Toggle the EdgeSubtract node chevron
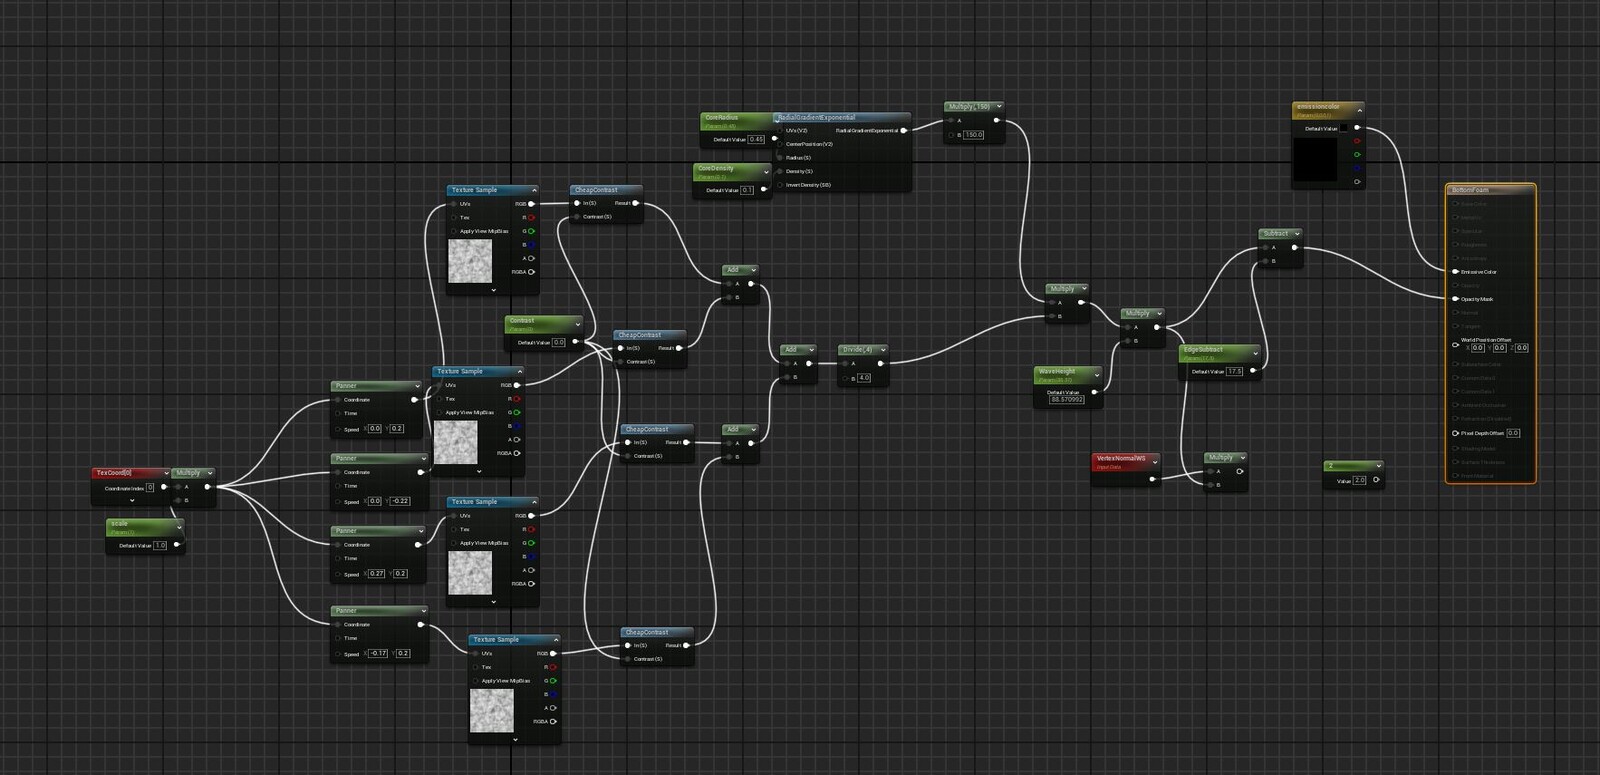 1255,352
